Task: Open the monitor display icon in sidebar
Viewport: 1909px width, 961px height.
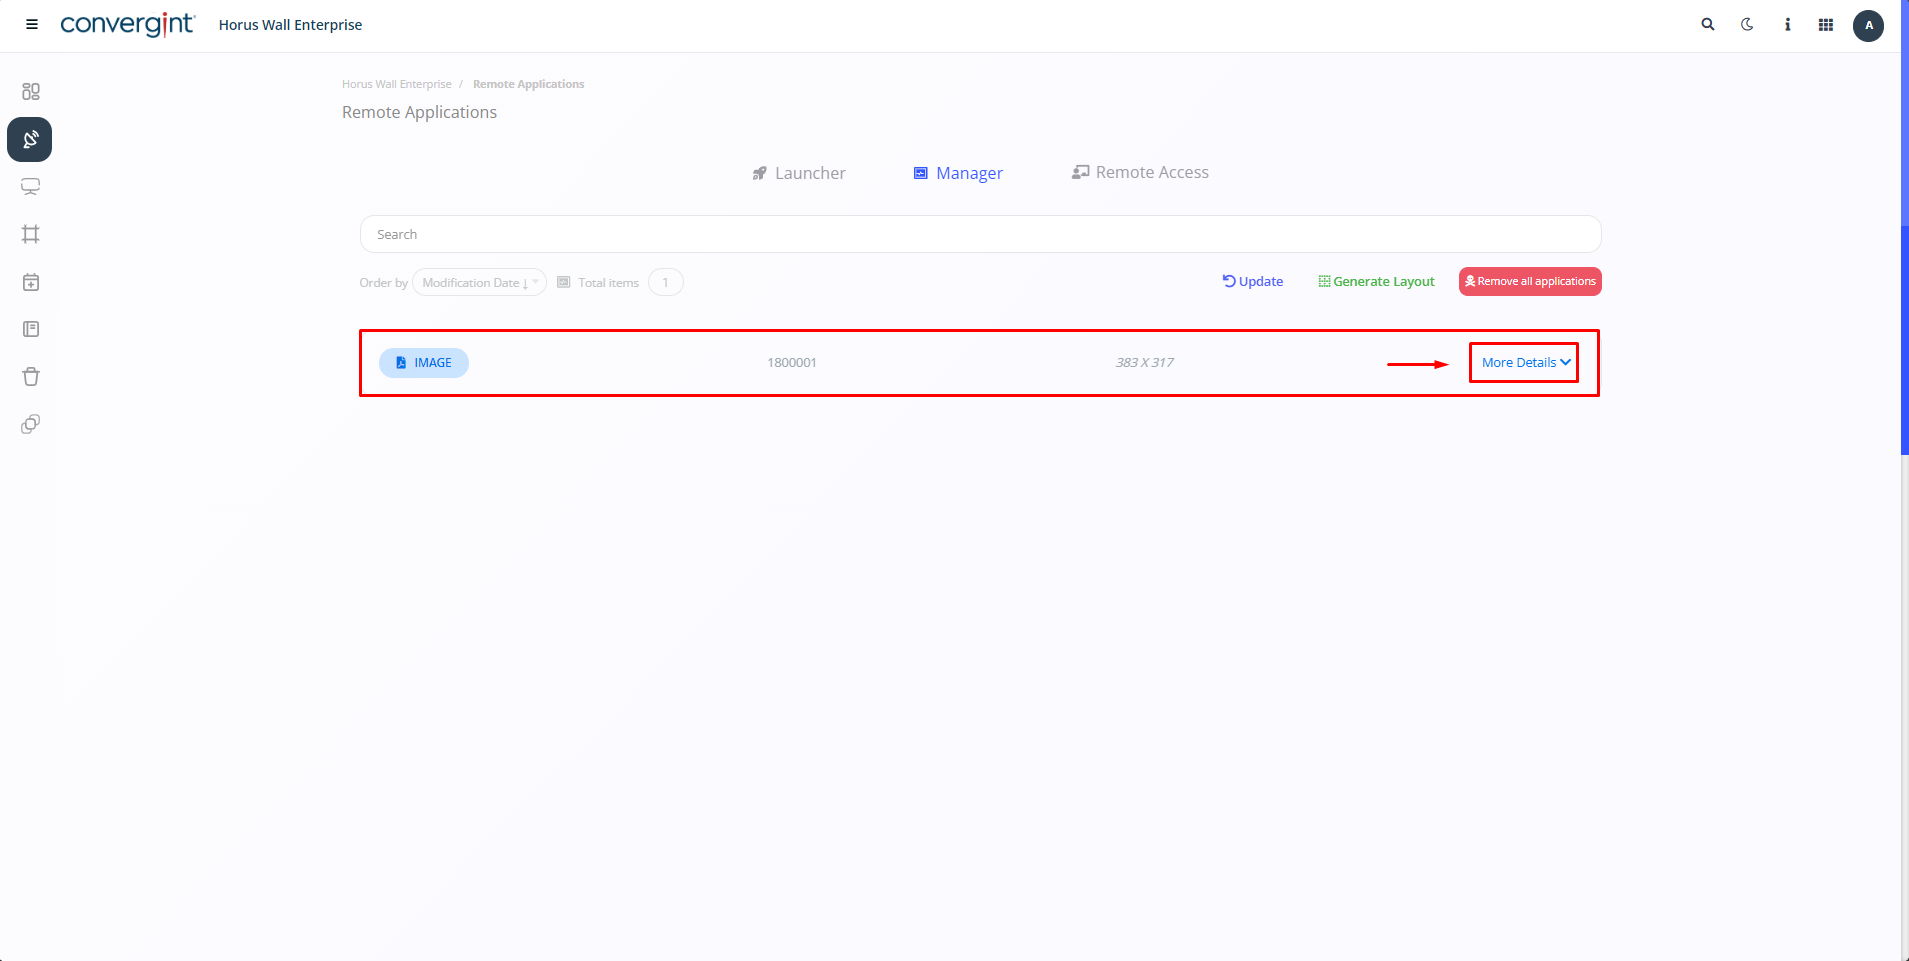Action: pos(31,187)
